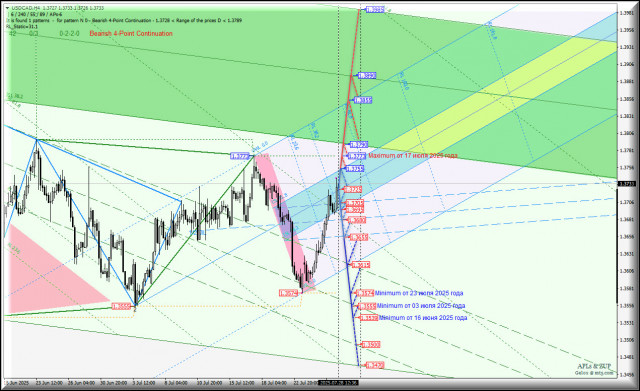
Task: Click 15 Jul 12:00 on time axis
Action: [241, 383]
